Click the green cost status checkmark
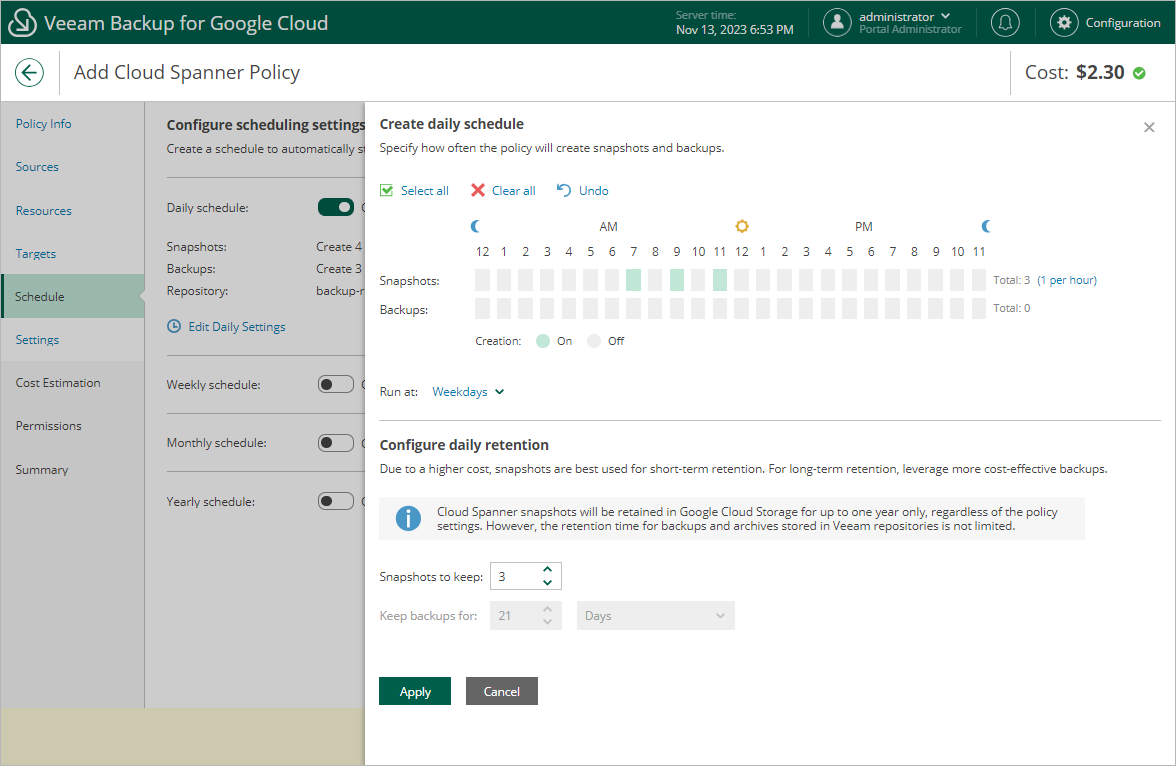 tap(1139, 73)
